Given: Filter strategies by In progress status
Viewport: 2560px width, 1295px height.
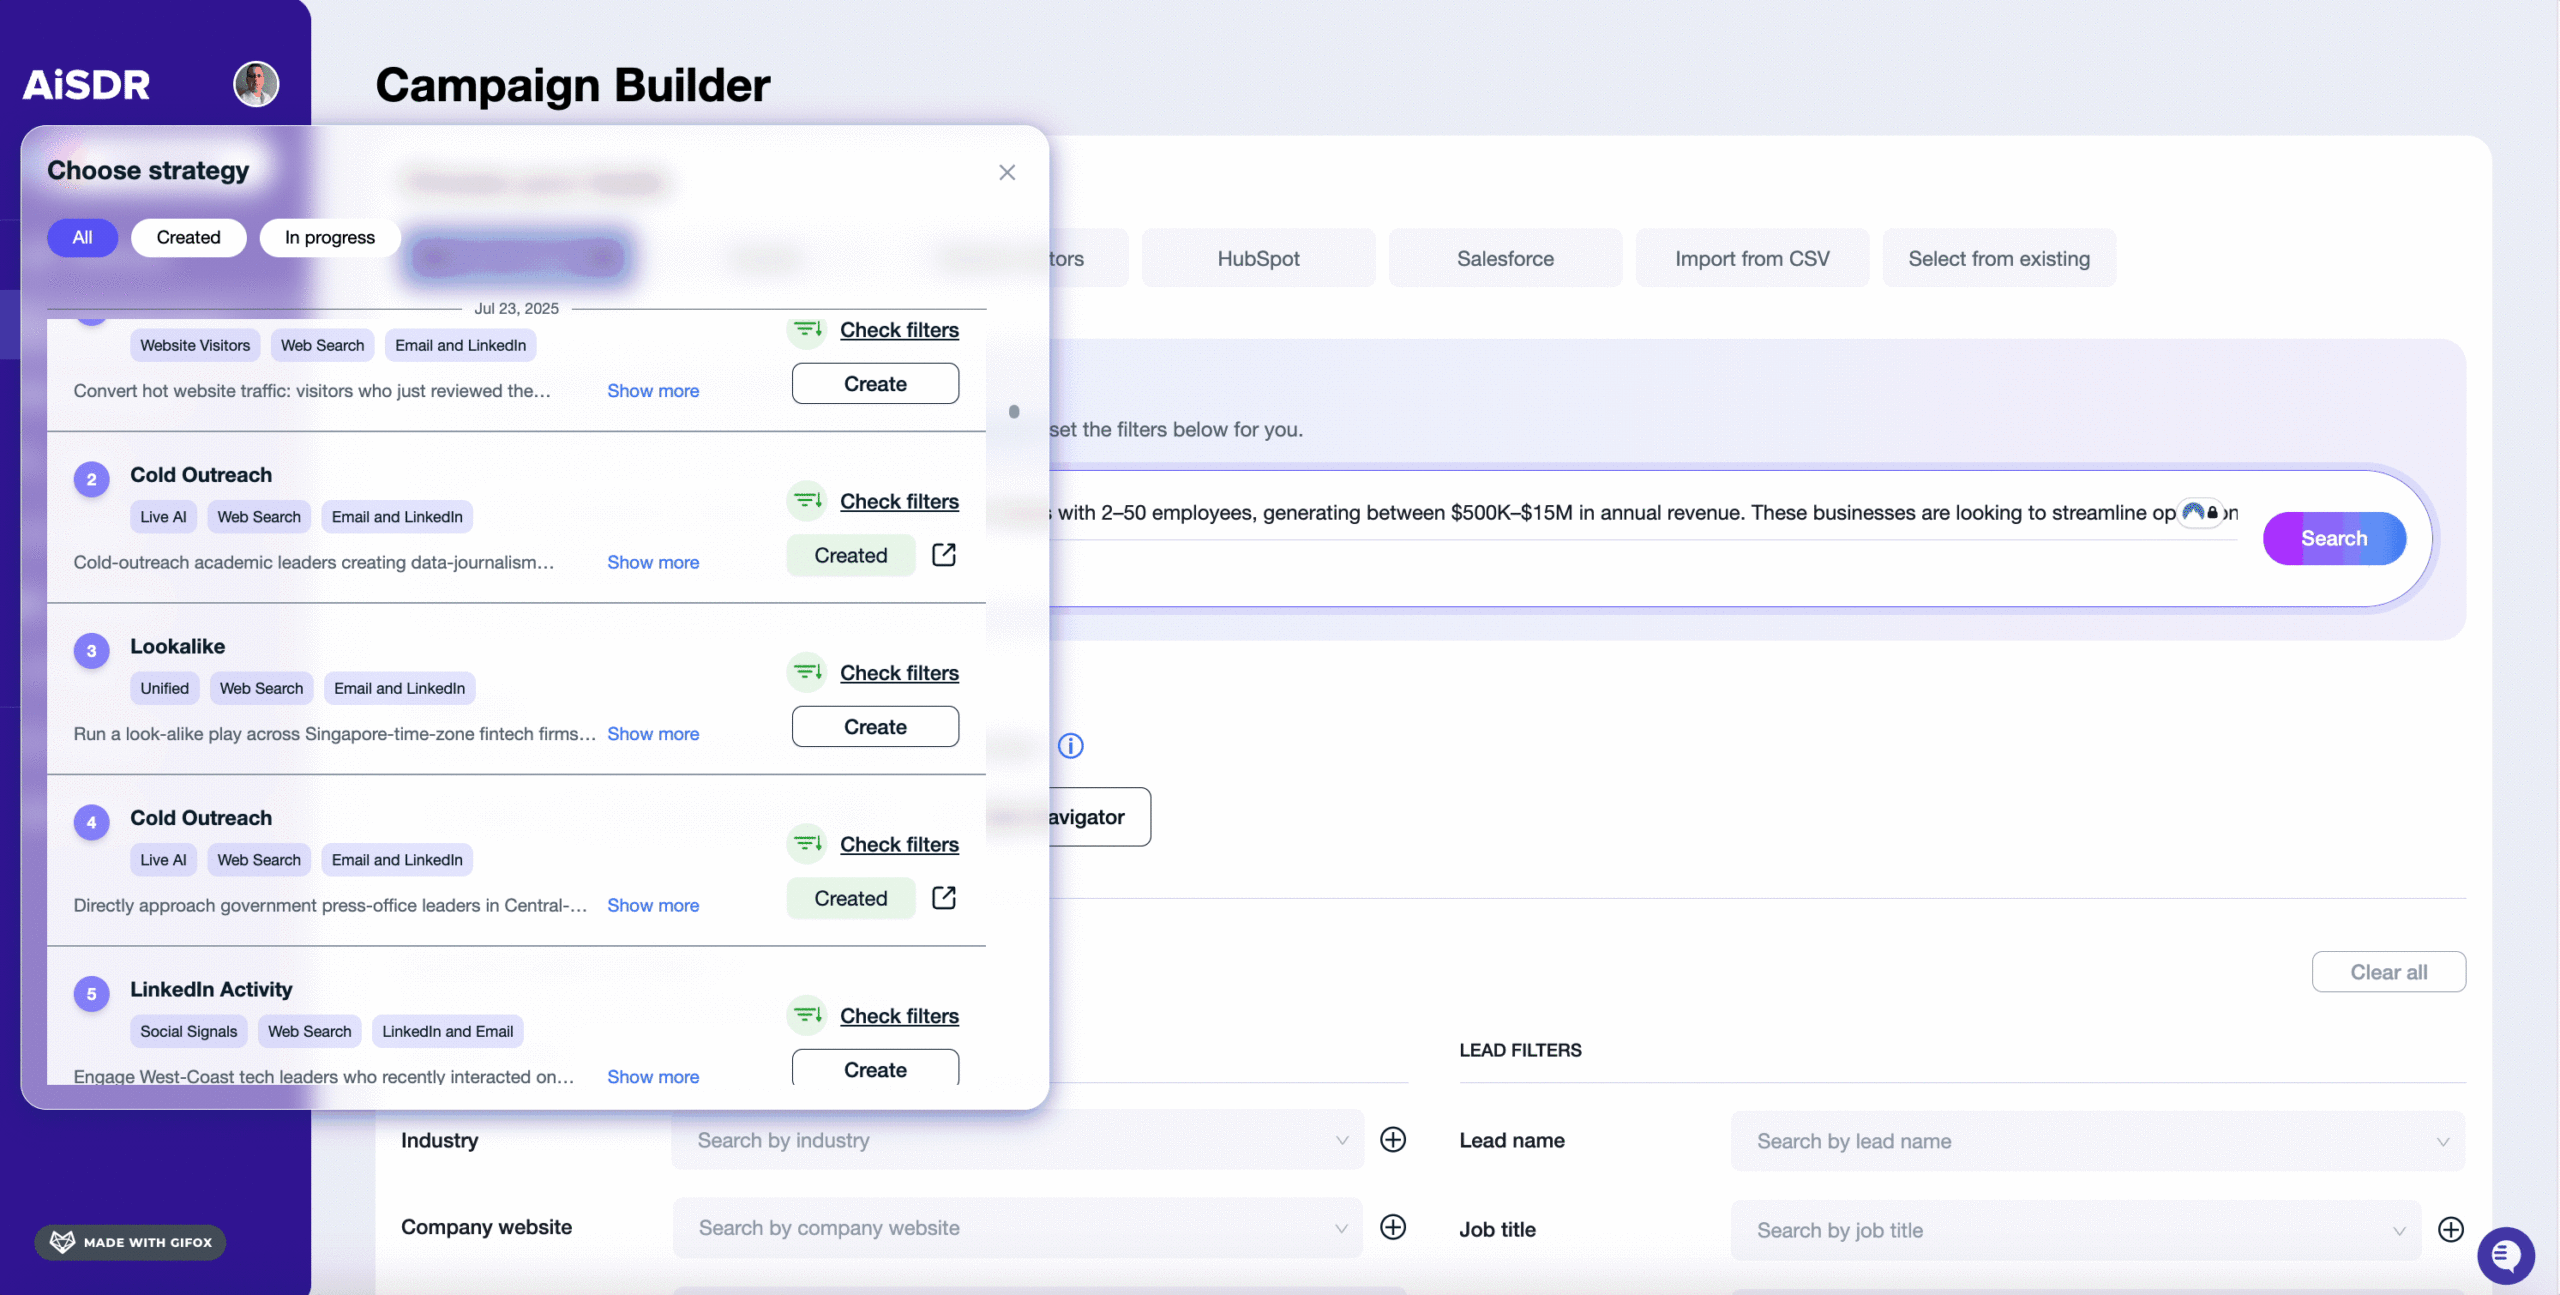Looking at the screenshot, I should [329, 237].
